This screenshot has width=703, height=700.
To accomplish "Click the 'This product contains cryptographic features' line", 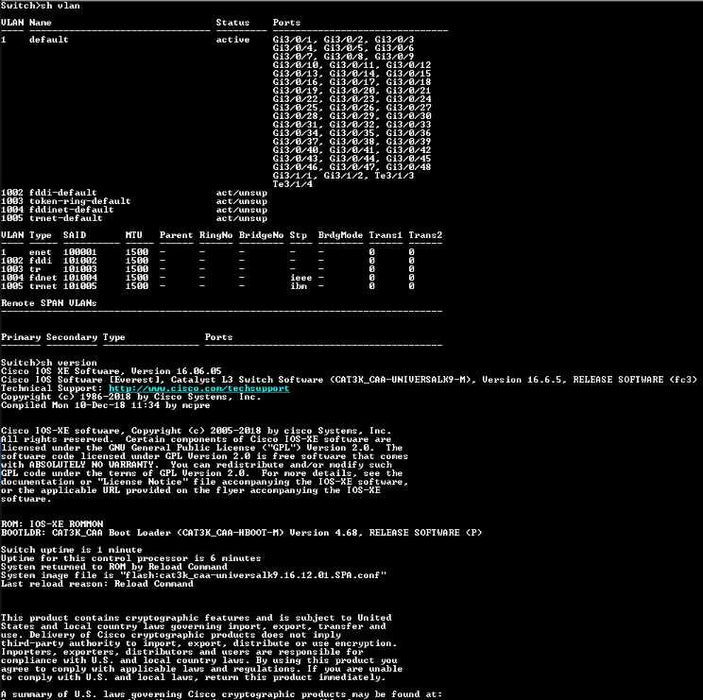I will (196, 617).
